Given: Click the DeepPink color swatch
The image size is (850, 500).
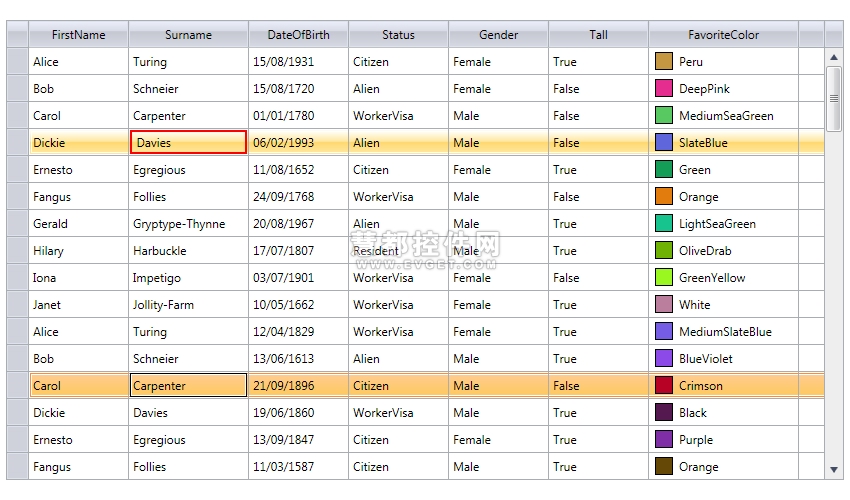Looking at the screenshot, I should click(x=664, y=88).
